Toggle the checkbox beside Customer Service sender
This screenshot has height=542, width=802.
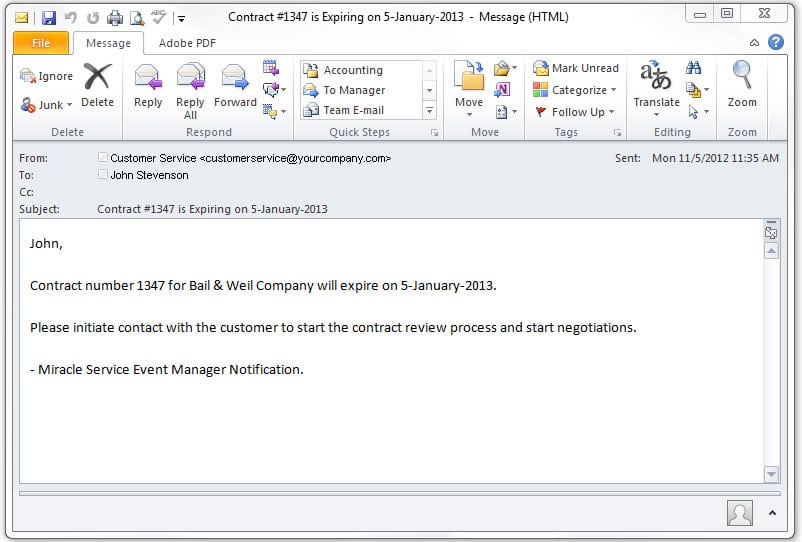(x=103, y=157)
